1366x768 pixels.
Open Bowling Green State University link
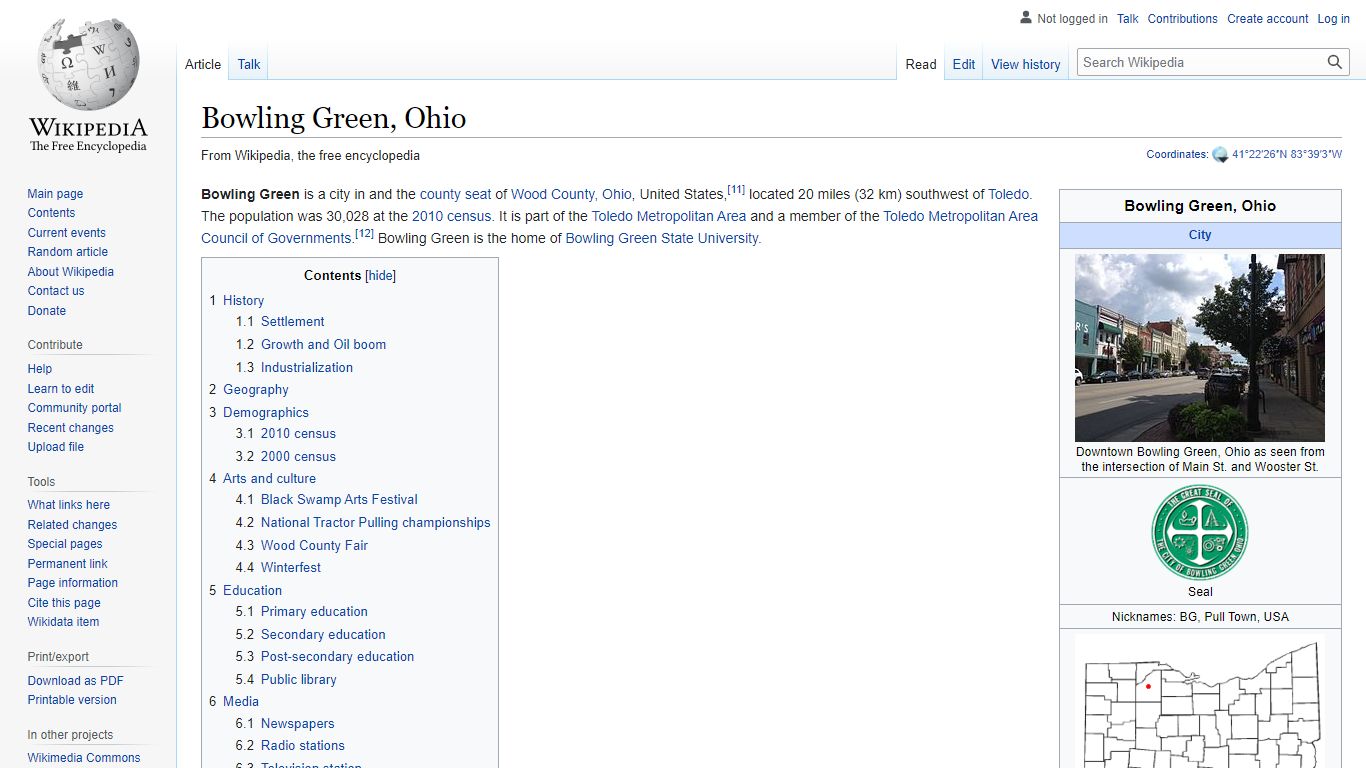tap(663, 238)
